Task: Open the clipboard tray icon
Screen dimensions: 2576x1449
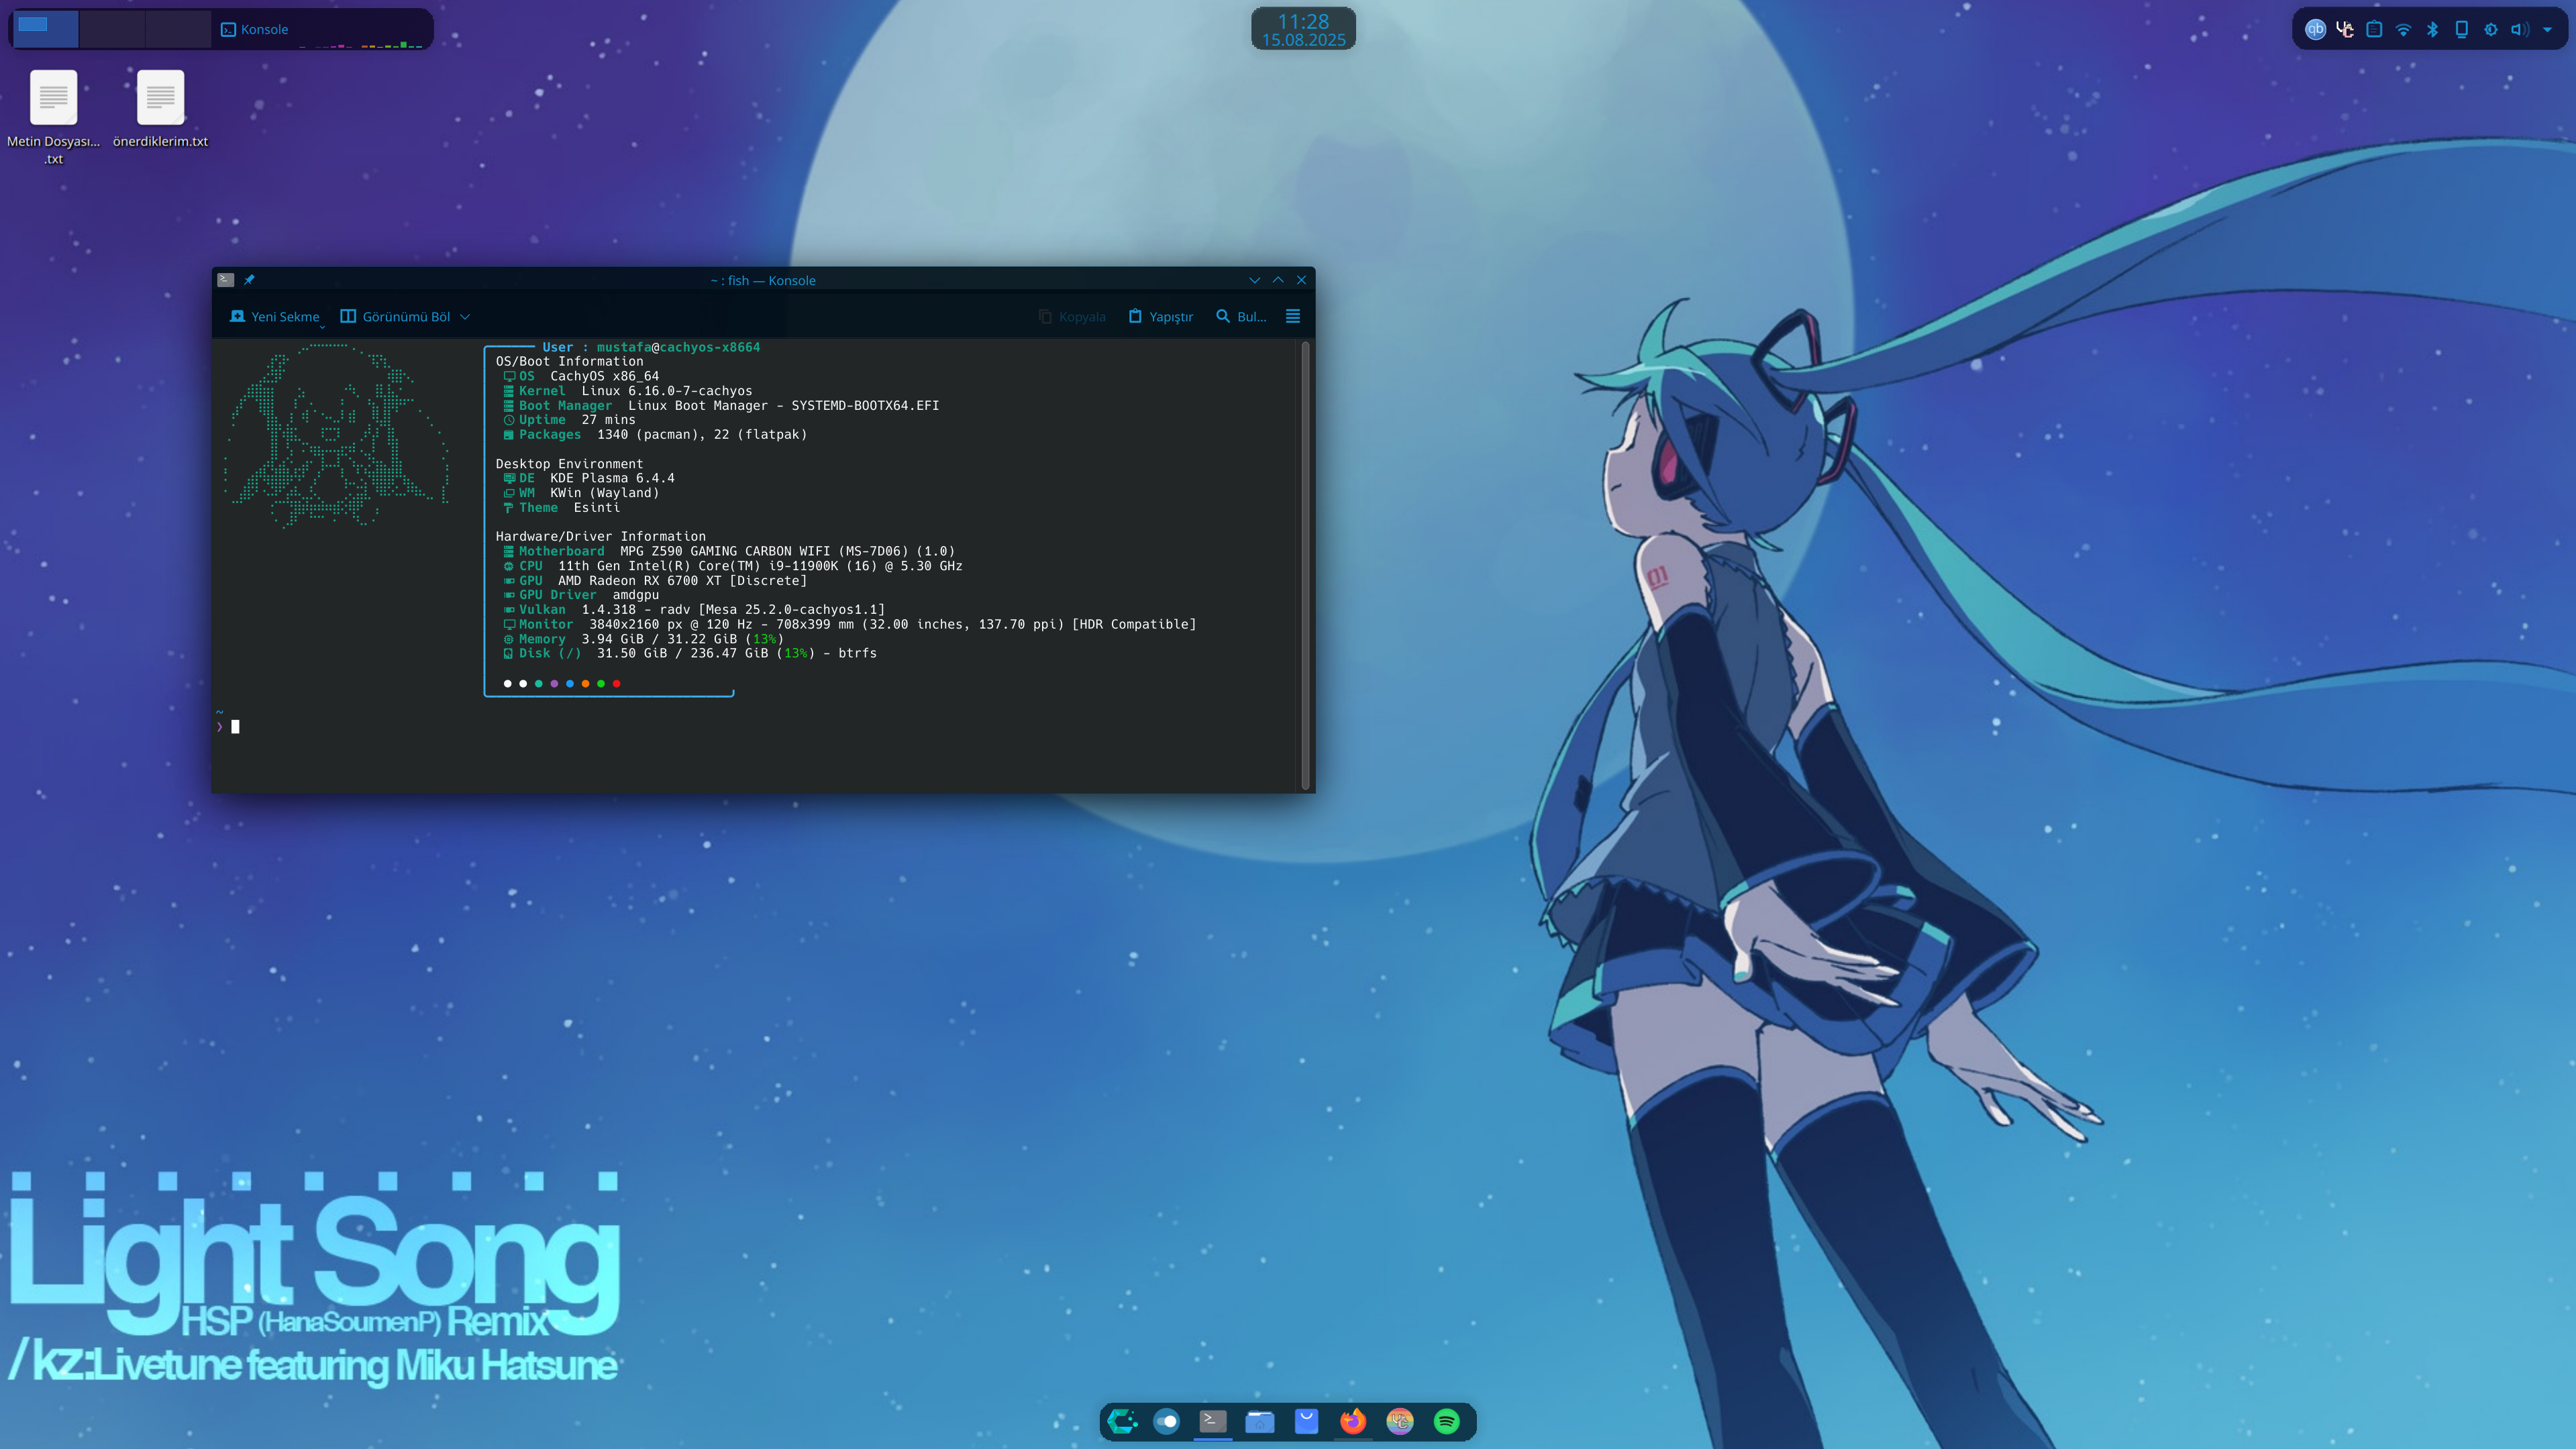Action: pyautogui.click(x=2374, y=29)
